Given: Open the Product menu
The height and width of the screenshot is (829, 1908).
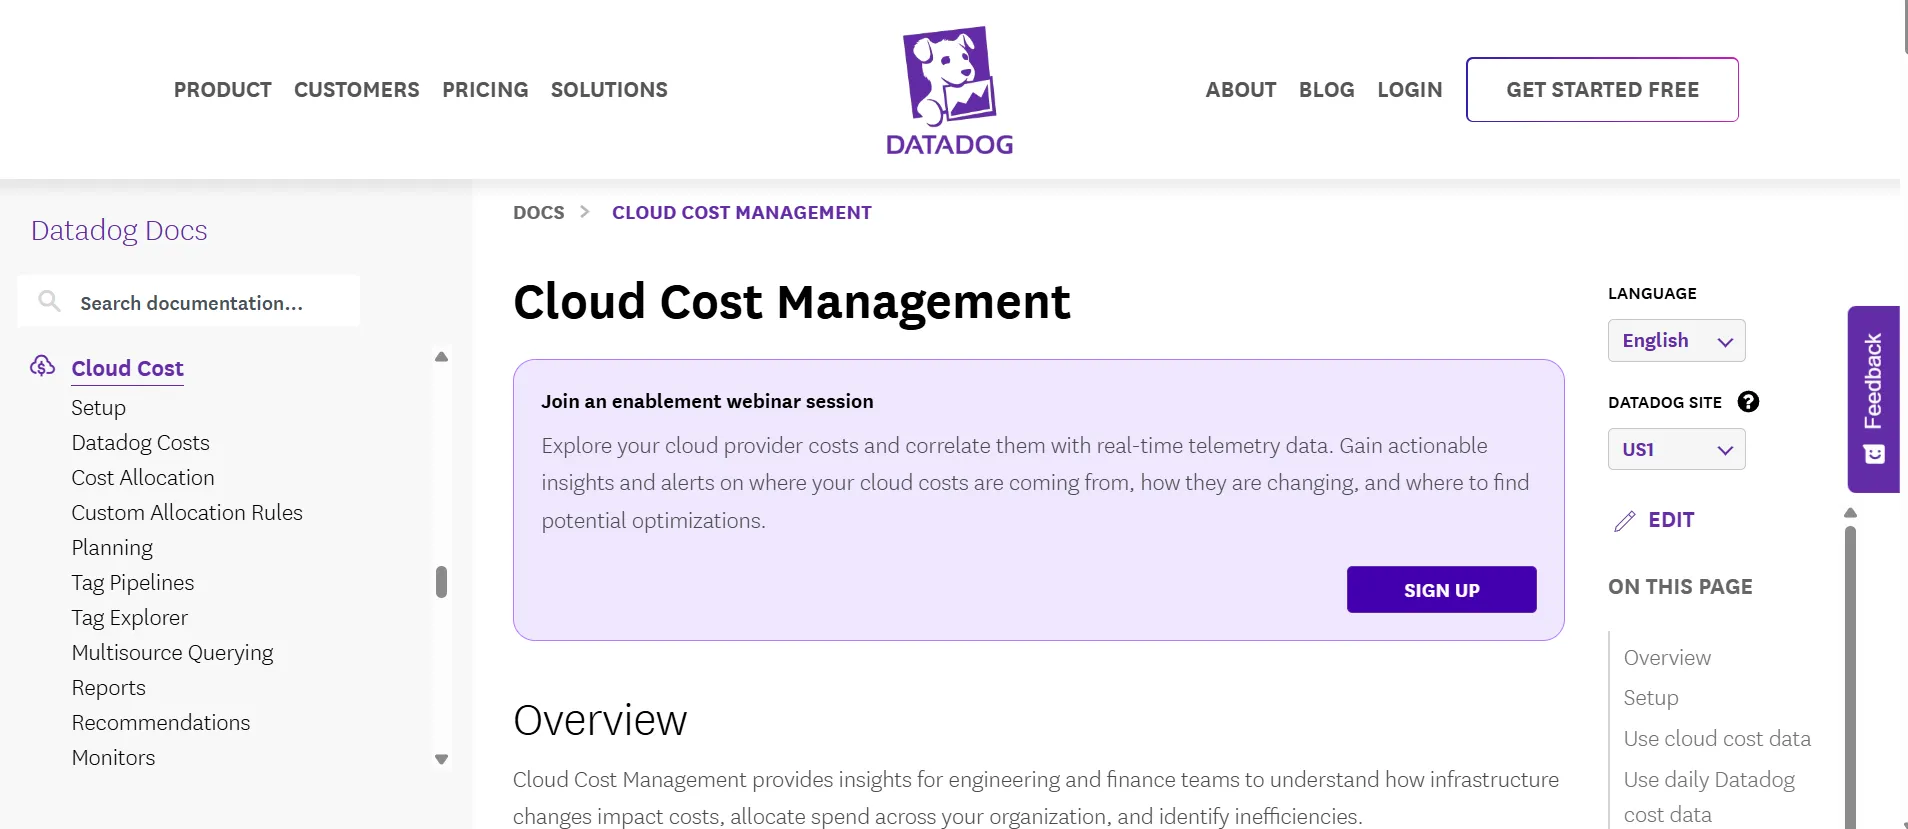Looking at the screenshot, I should click(x=223, y=90).
